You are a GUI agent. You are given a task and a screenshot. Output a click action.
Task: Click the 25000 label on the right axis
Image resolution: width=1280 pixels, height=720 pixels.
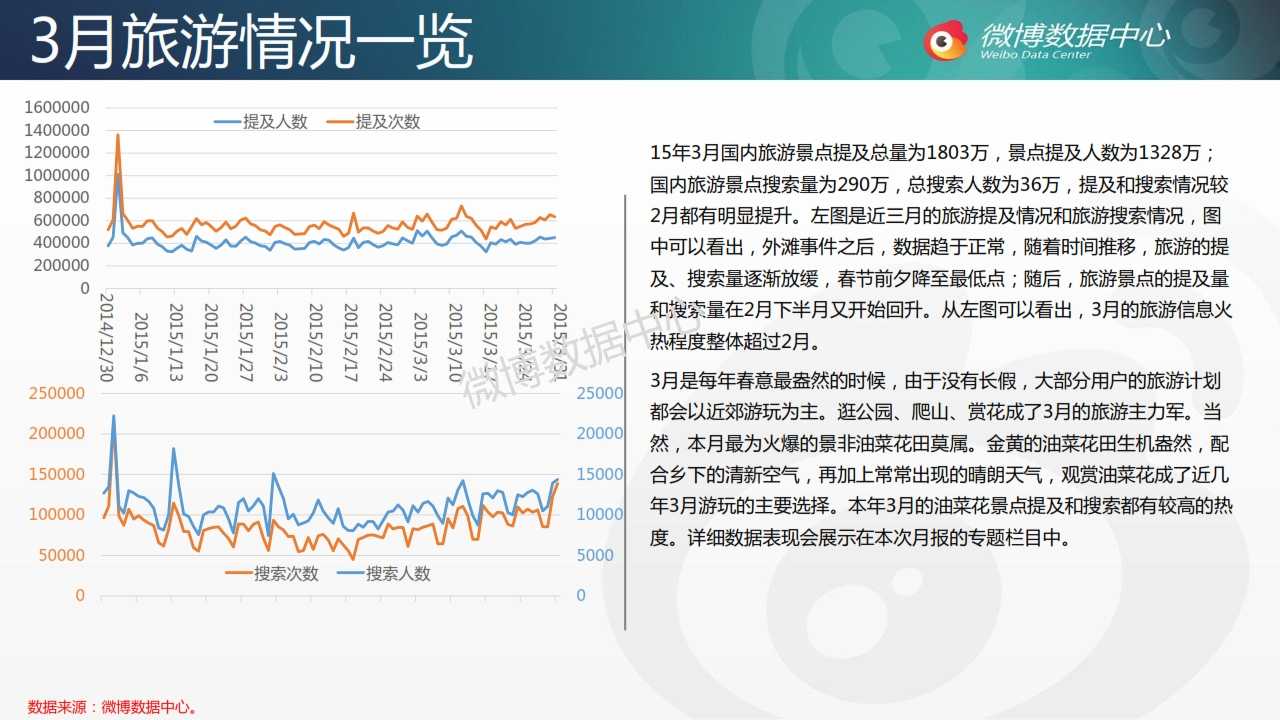click(600, 393)
